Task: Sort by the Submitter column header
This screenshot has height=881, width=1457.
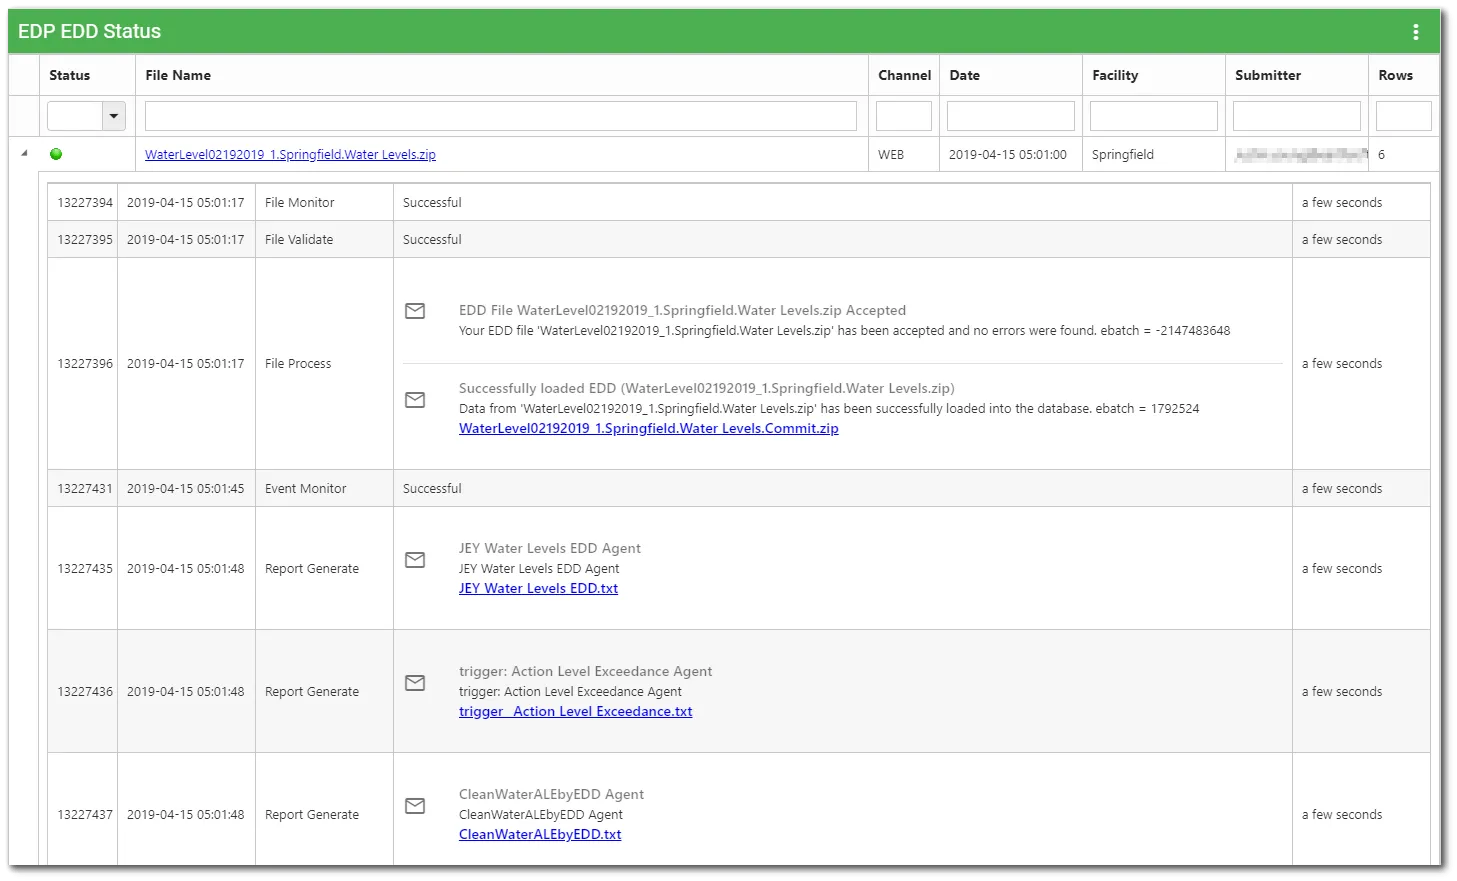Action: (1268, 75)
